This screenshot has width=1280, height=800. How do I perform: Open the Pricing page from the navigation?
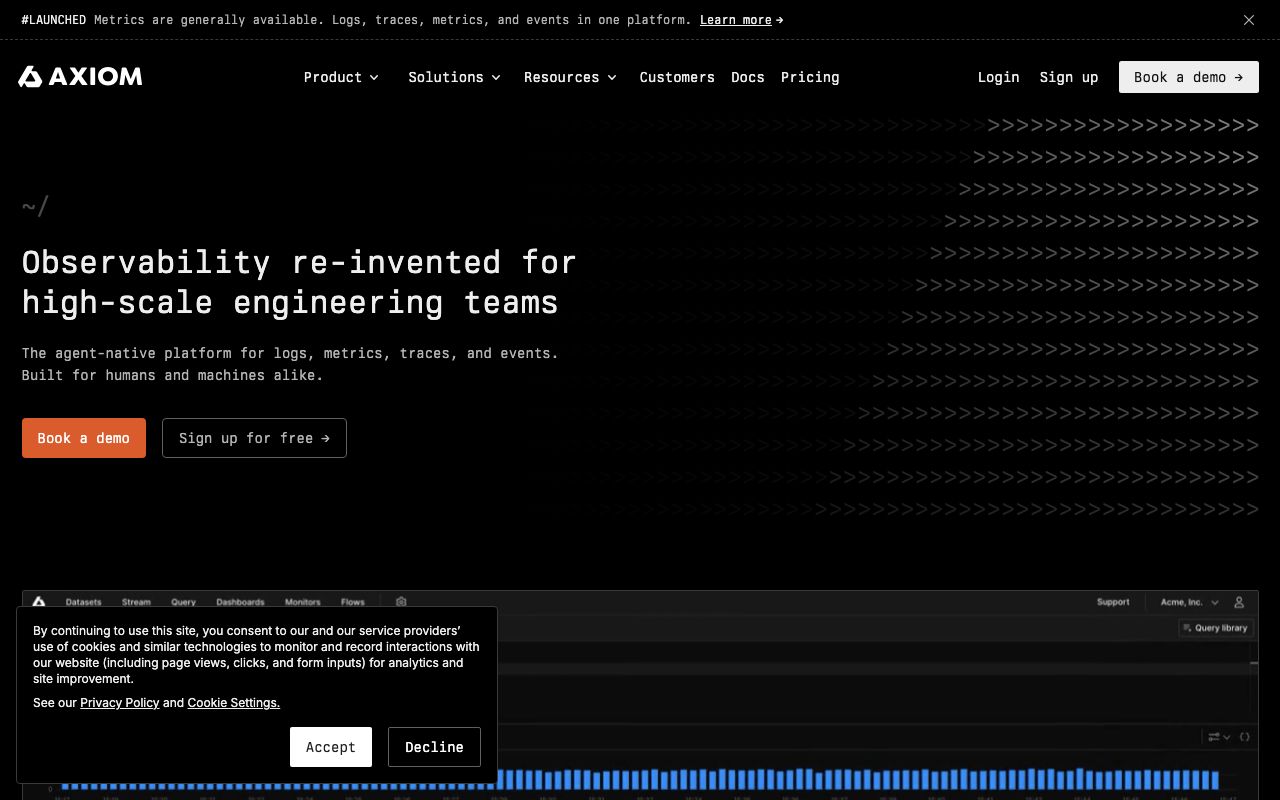point(810,77)
